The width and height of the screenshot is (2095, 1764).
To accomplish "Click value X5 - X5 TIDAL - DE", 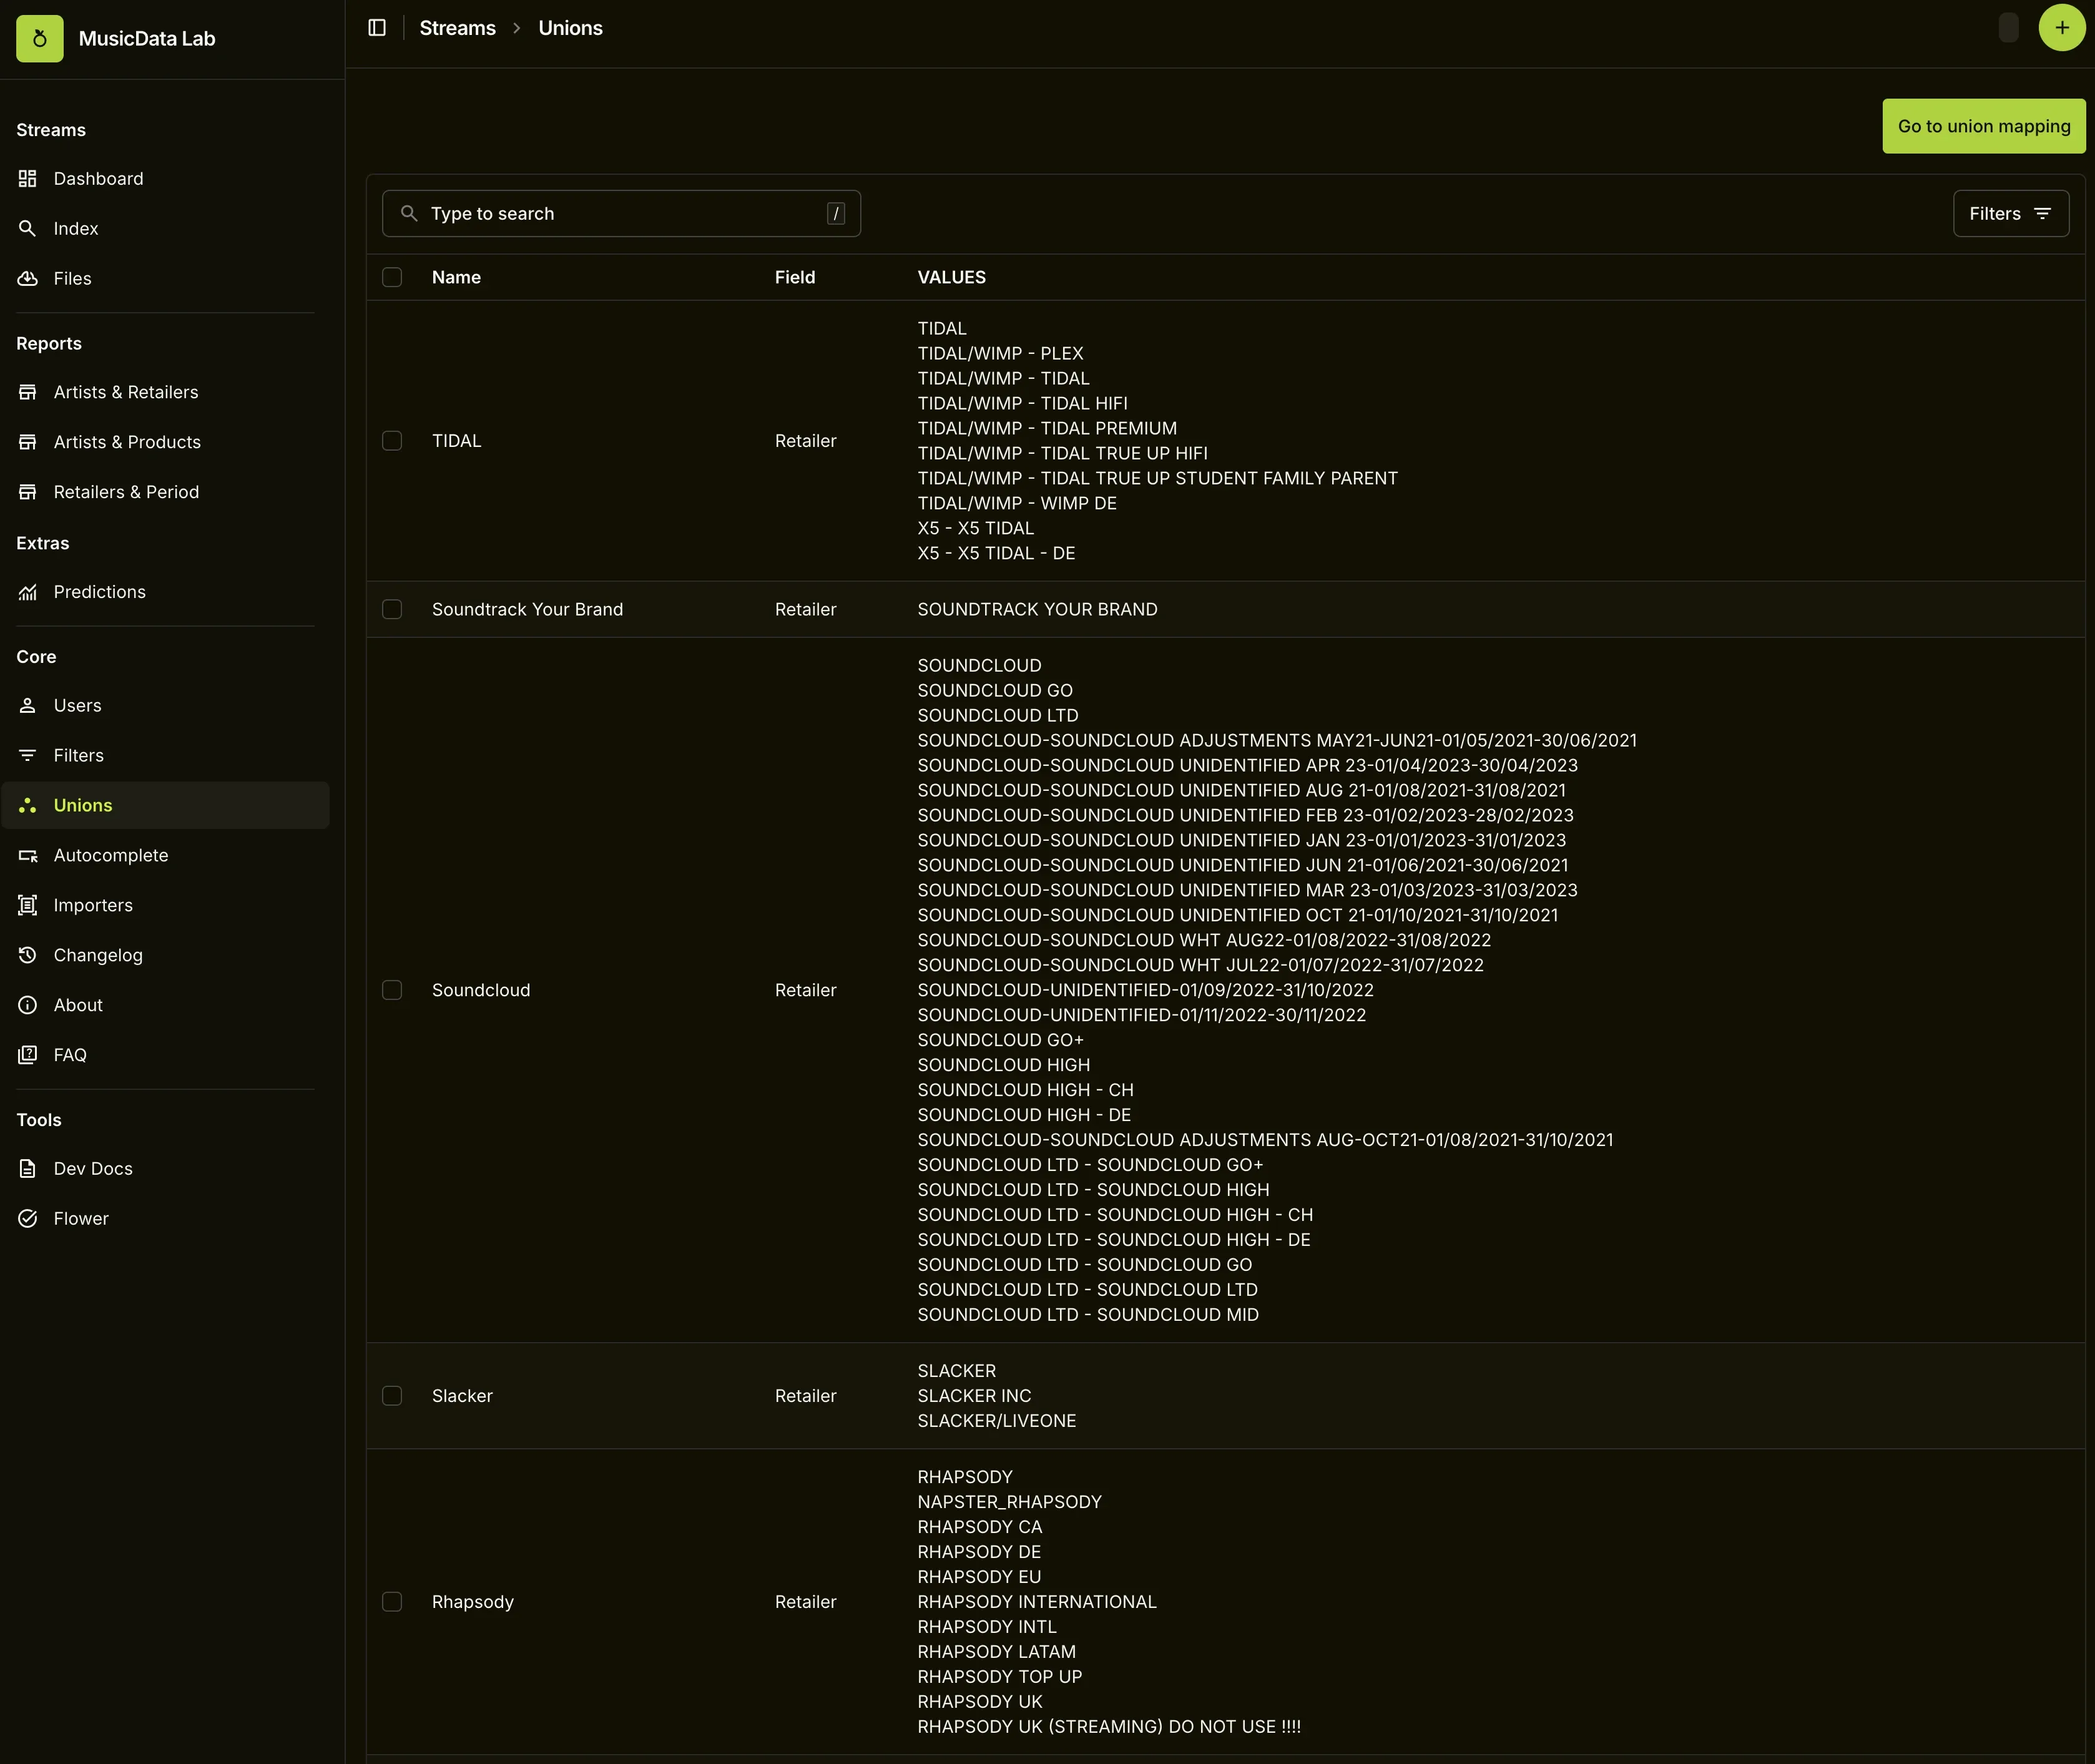I will (x=996, y=554).
